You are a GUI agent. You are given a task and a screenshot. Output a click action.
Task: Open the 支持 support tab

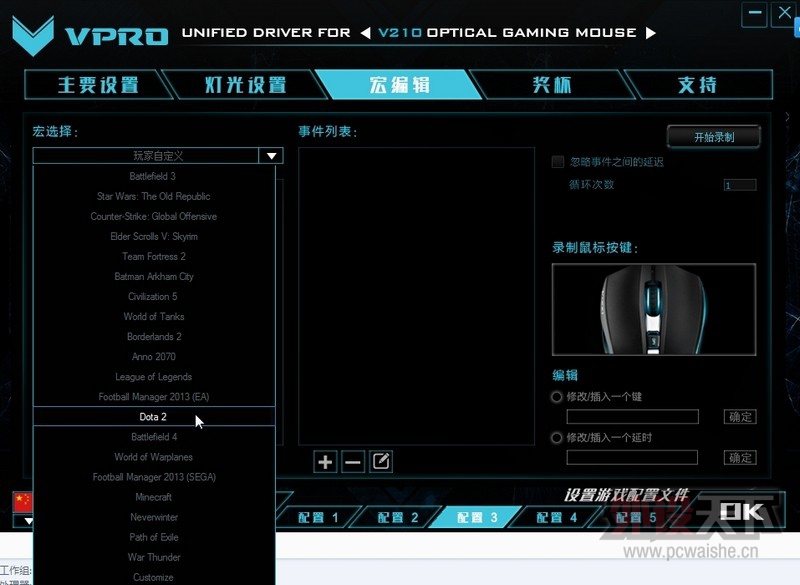[x=697, y=85]
